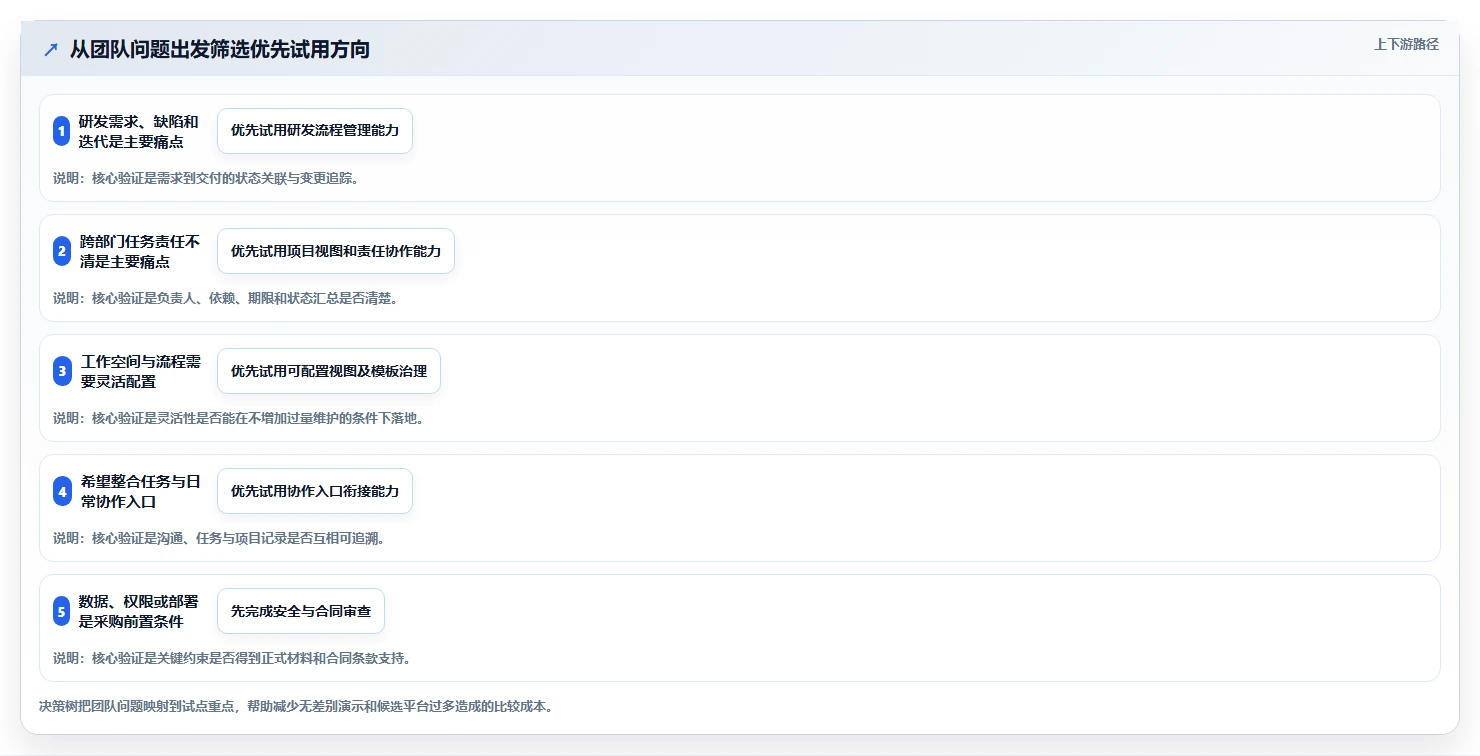Click note about 正式材料和合同条款支持
The width and height of the screenshot is (1480, 756).
[232, 658]
